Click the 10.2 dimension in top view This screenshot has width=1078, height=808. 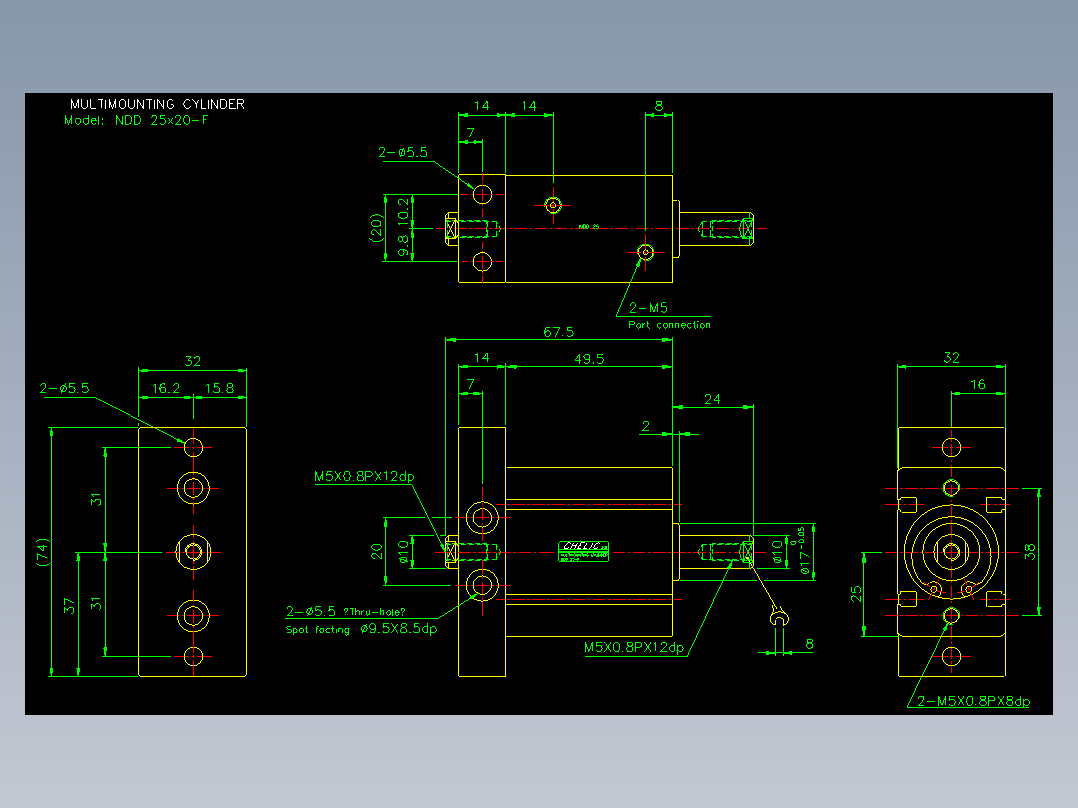pyautogui.click(x=404, y=210)
